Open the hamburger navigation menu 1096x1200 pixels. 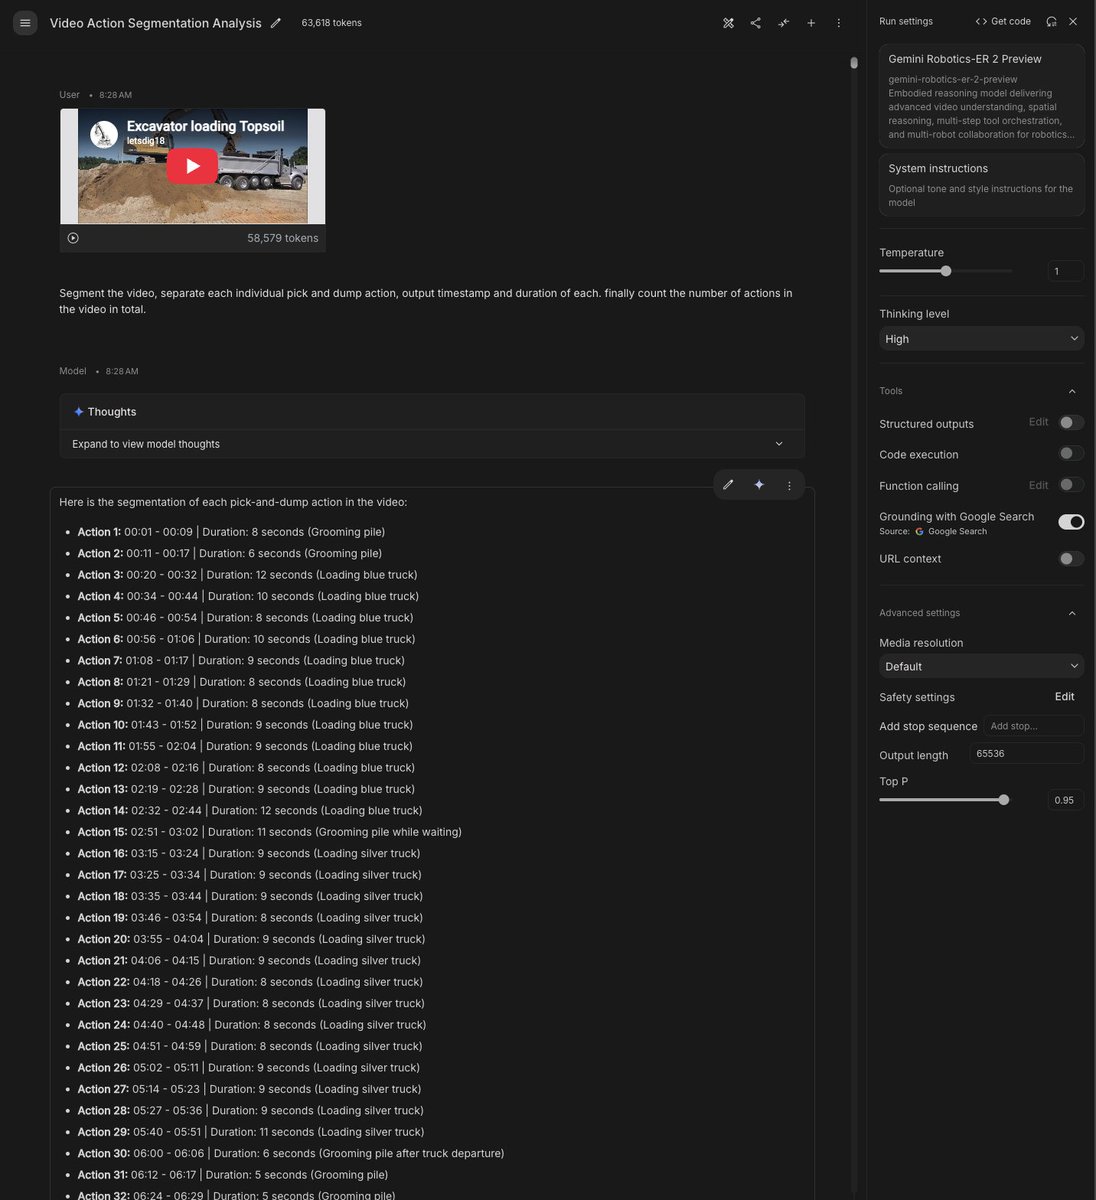tap(25, 23)
